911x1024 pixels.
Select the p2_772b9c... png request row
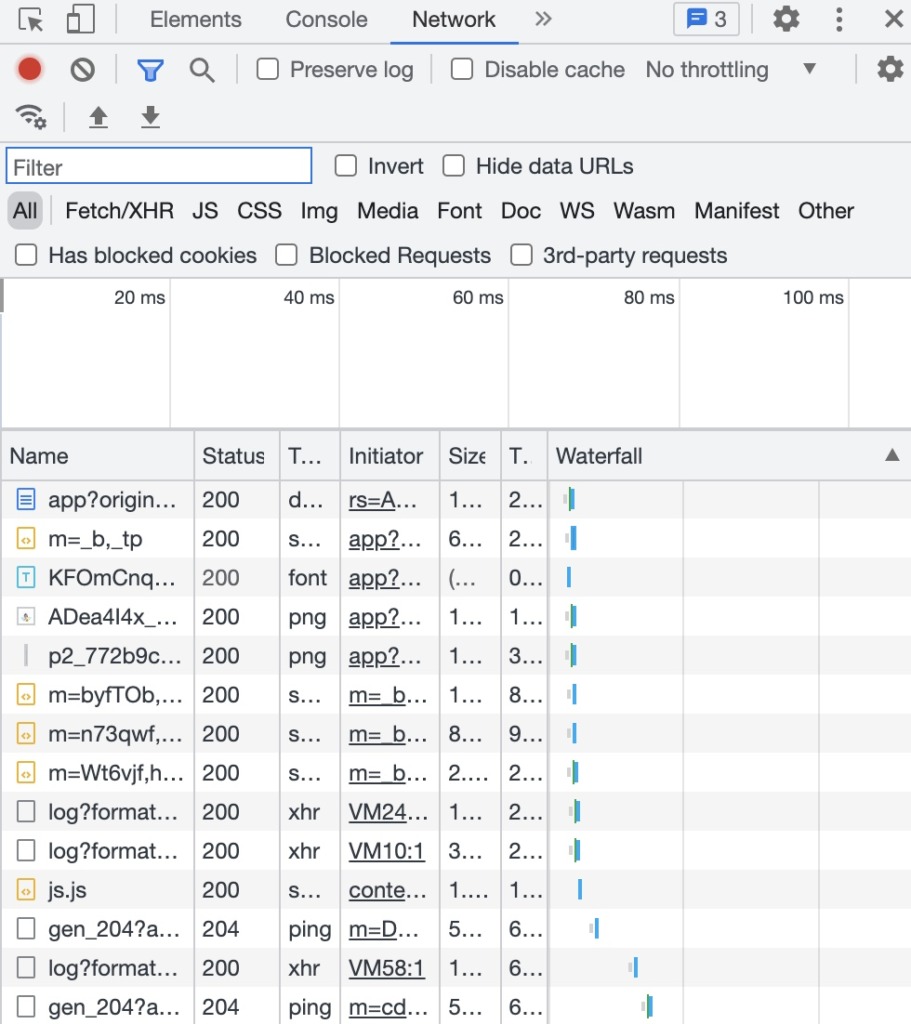456,656
